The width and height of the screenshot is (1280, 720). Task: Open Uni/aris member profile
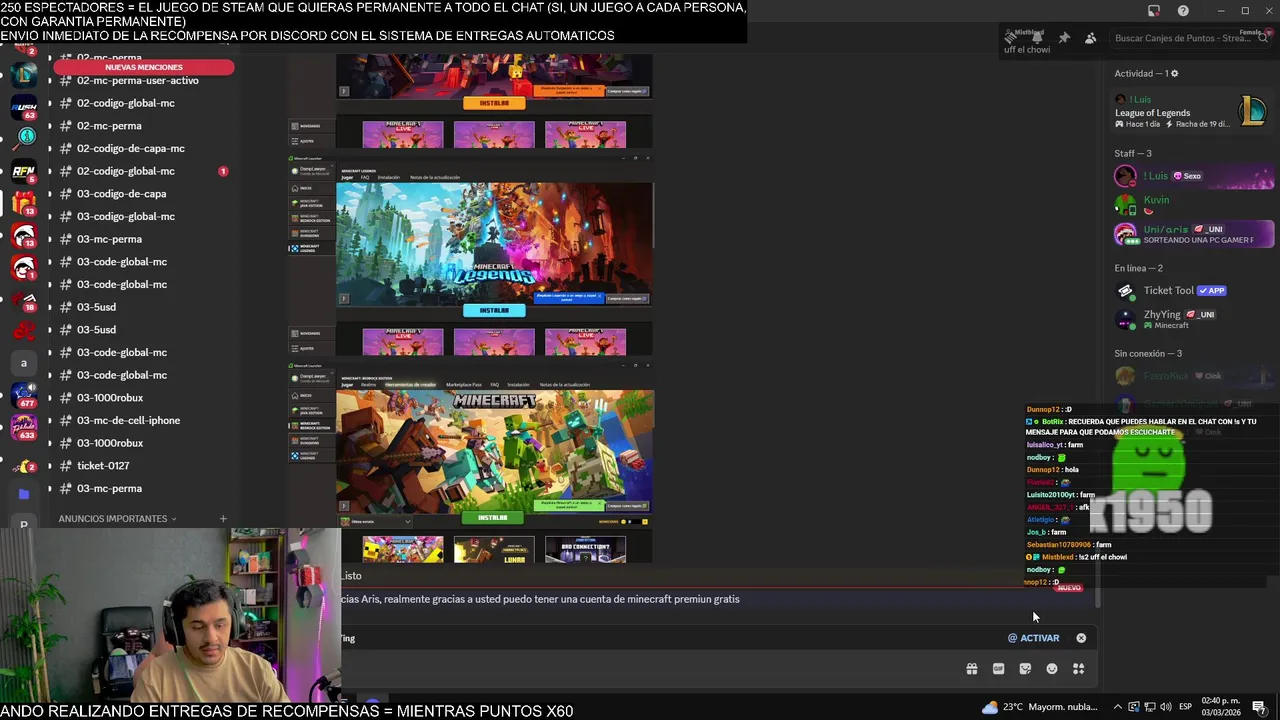[1193, 234]
